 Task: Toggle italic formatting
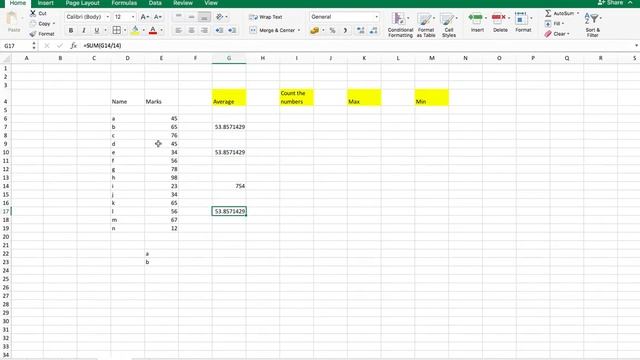(84, 30)
